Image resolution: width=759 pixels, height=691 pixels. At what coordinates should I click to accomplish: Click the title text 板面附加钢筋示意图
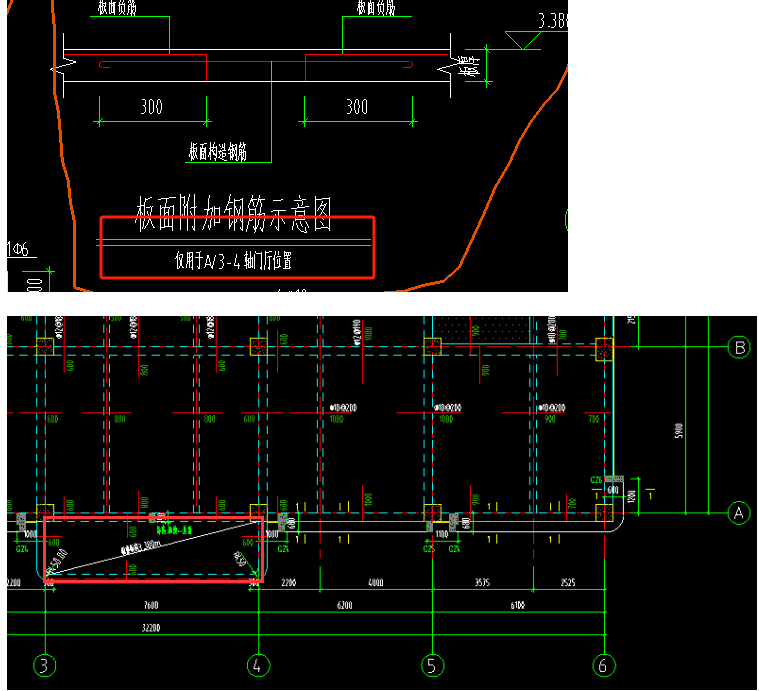[x=233, y=214]
